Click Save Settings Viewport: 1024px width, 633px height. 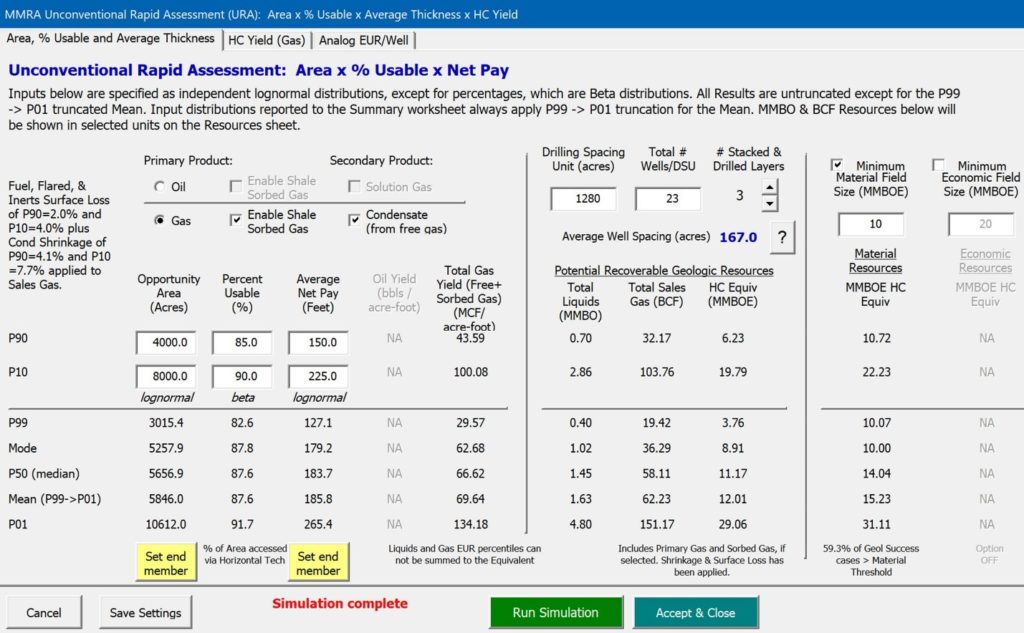[146, 613]
